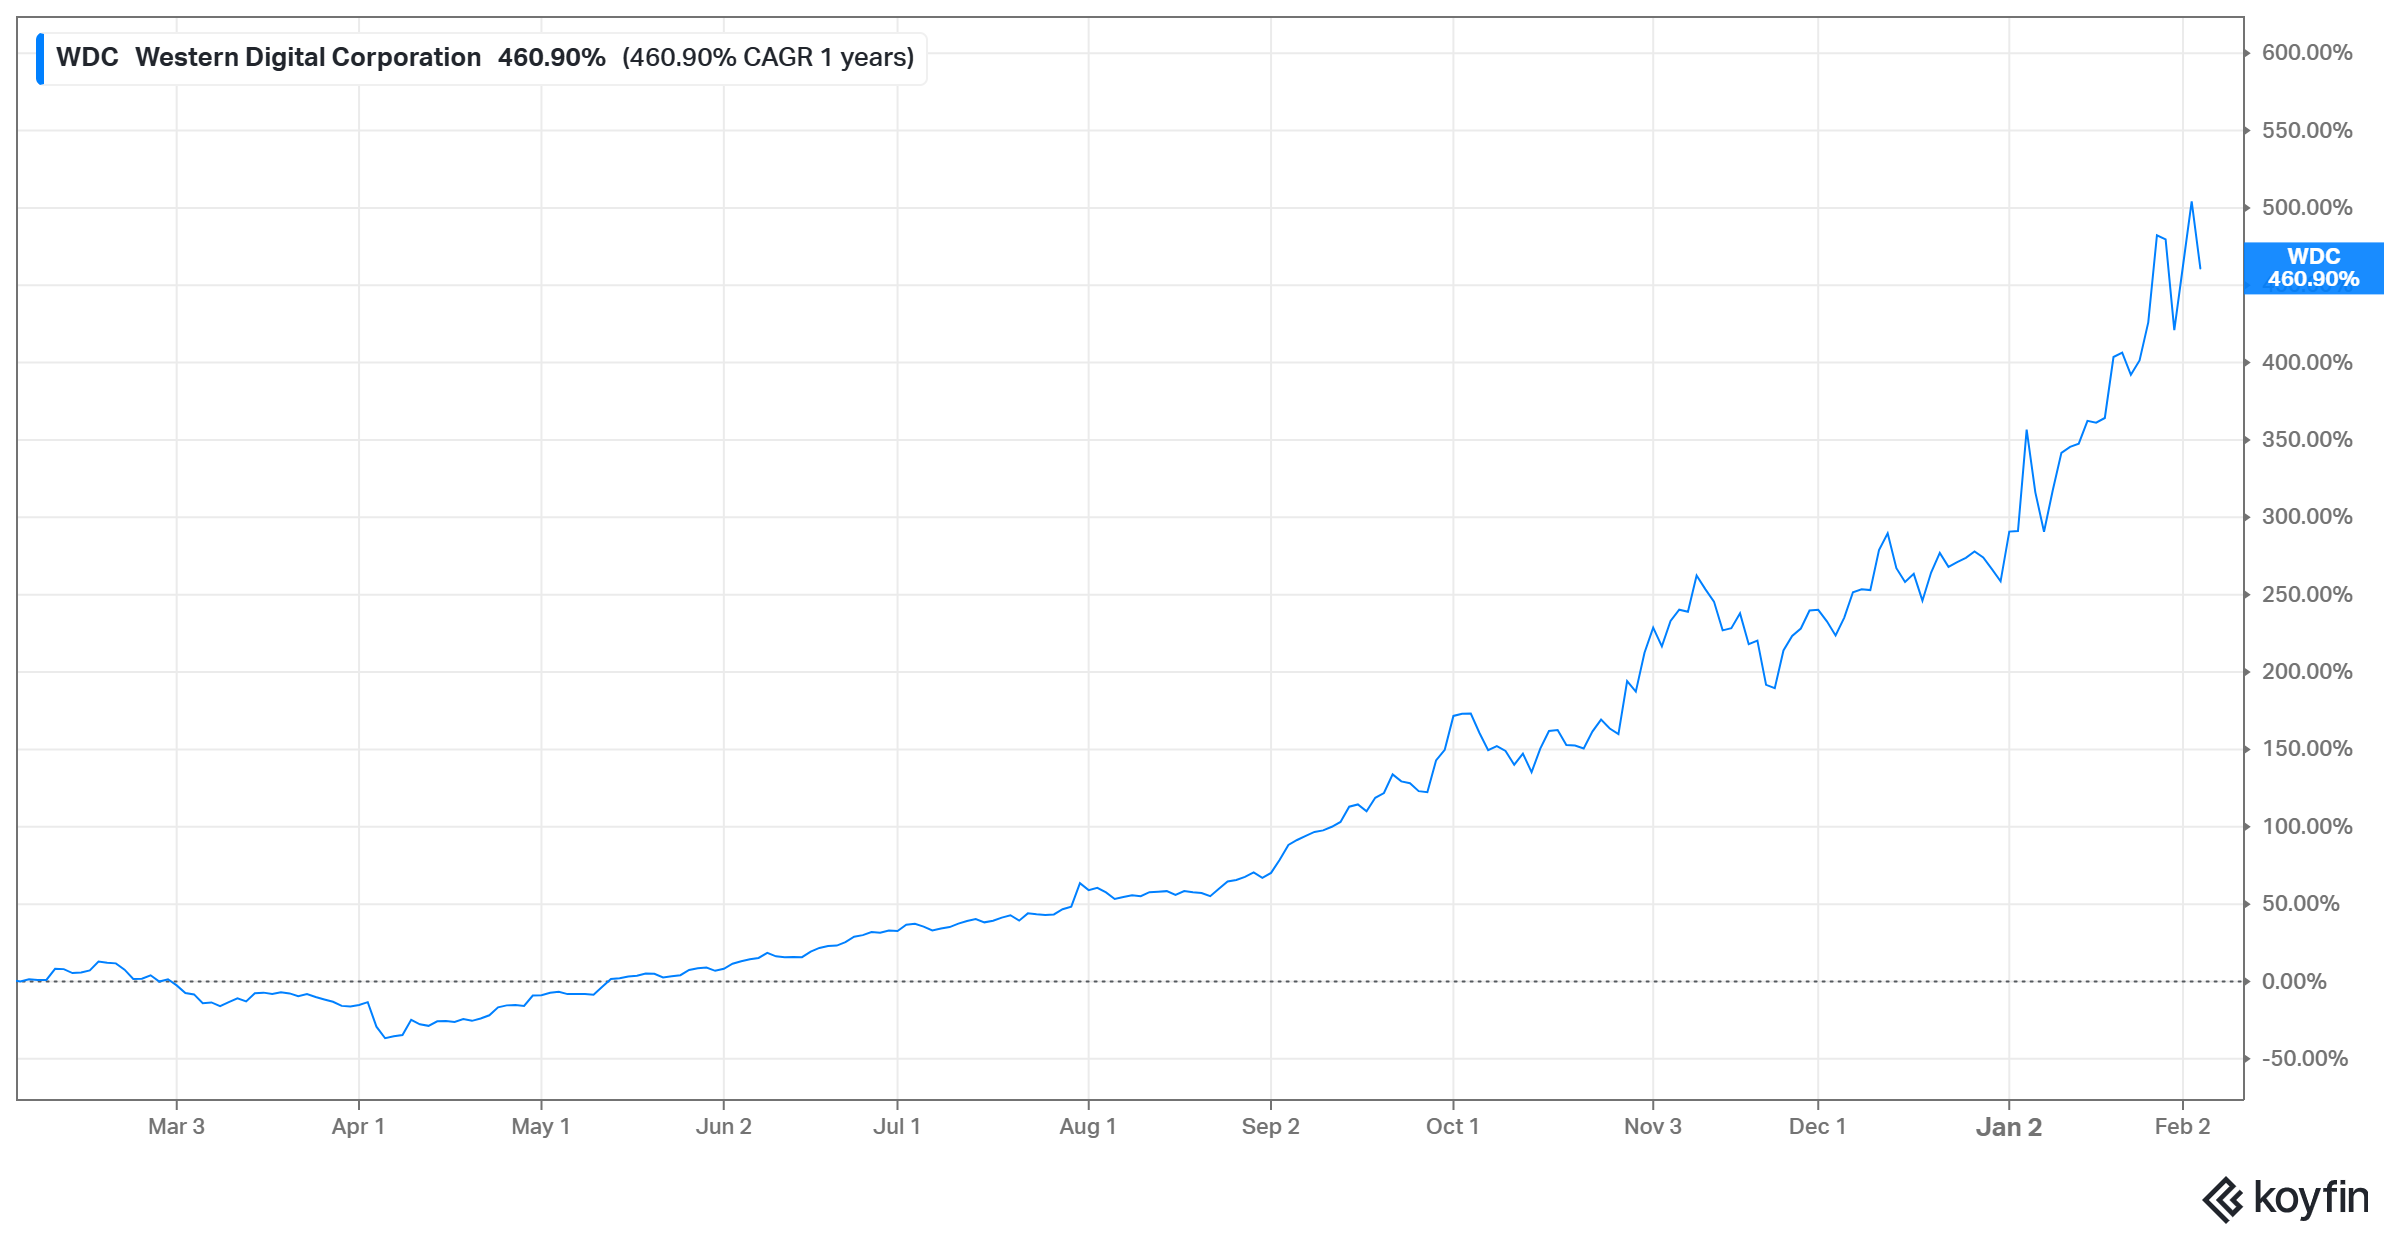Click the 500.00% y-axis label
This screenshot has width=2400, height=1240.
2307,208
